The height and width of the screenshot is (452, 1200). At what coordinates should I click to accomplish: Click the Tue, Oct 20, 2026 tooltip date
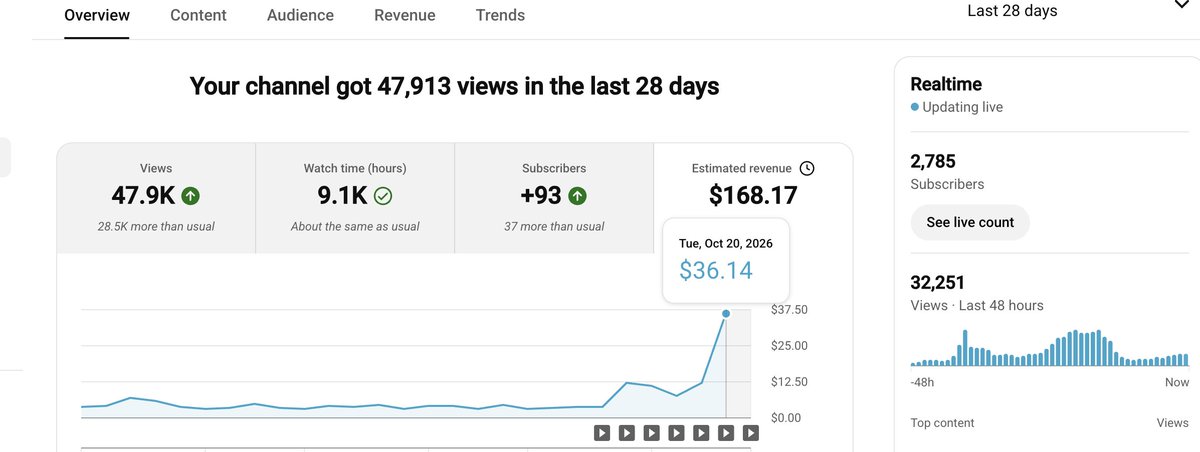(726, 243)
